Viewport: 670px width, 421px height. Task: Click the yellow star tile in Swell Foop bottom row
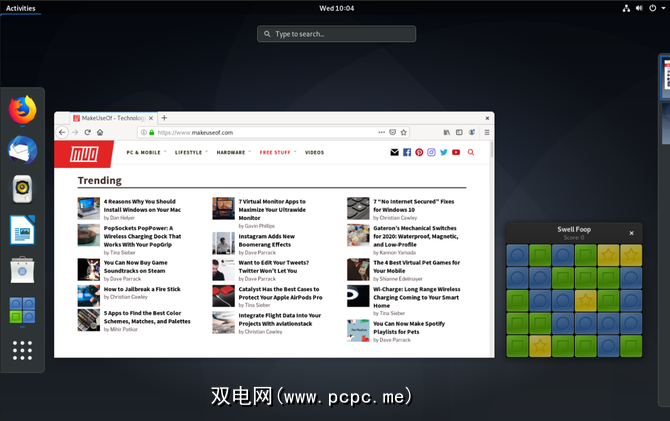click(x=540, y=346)
